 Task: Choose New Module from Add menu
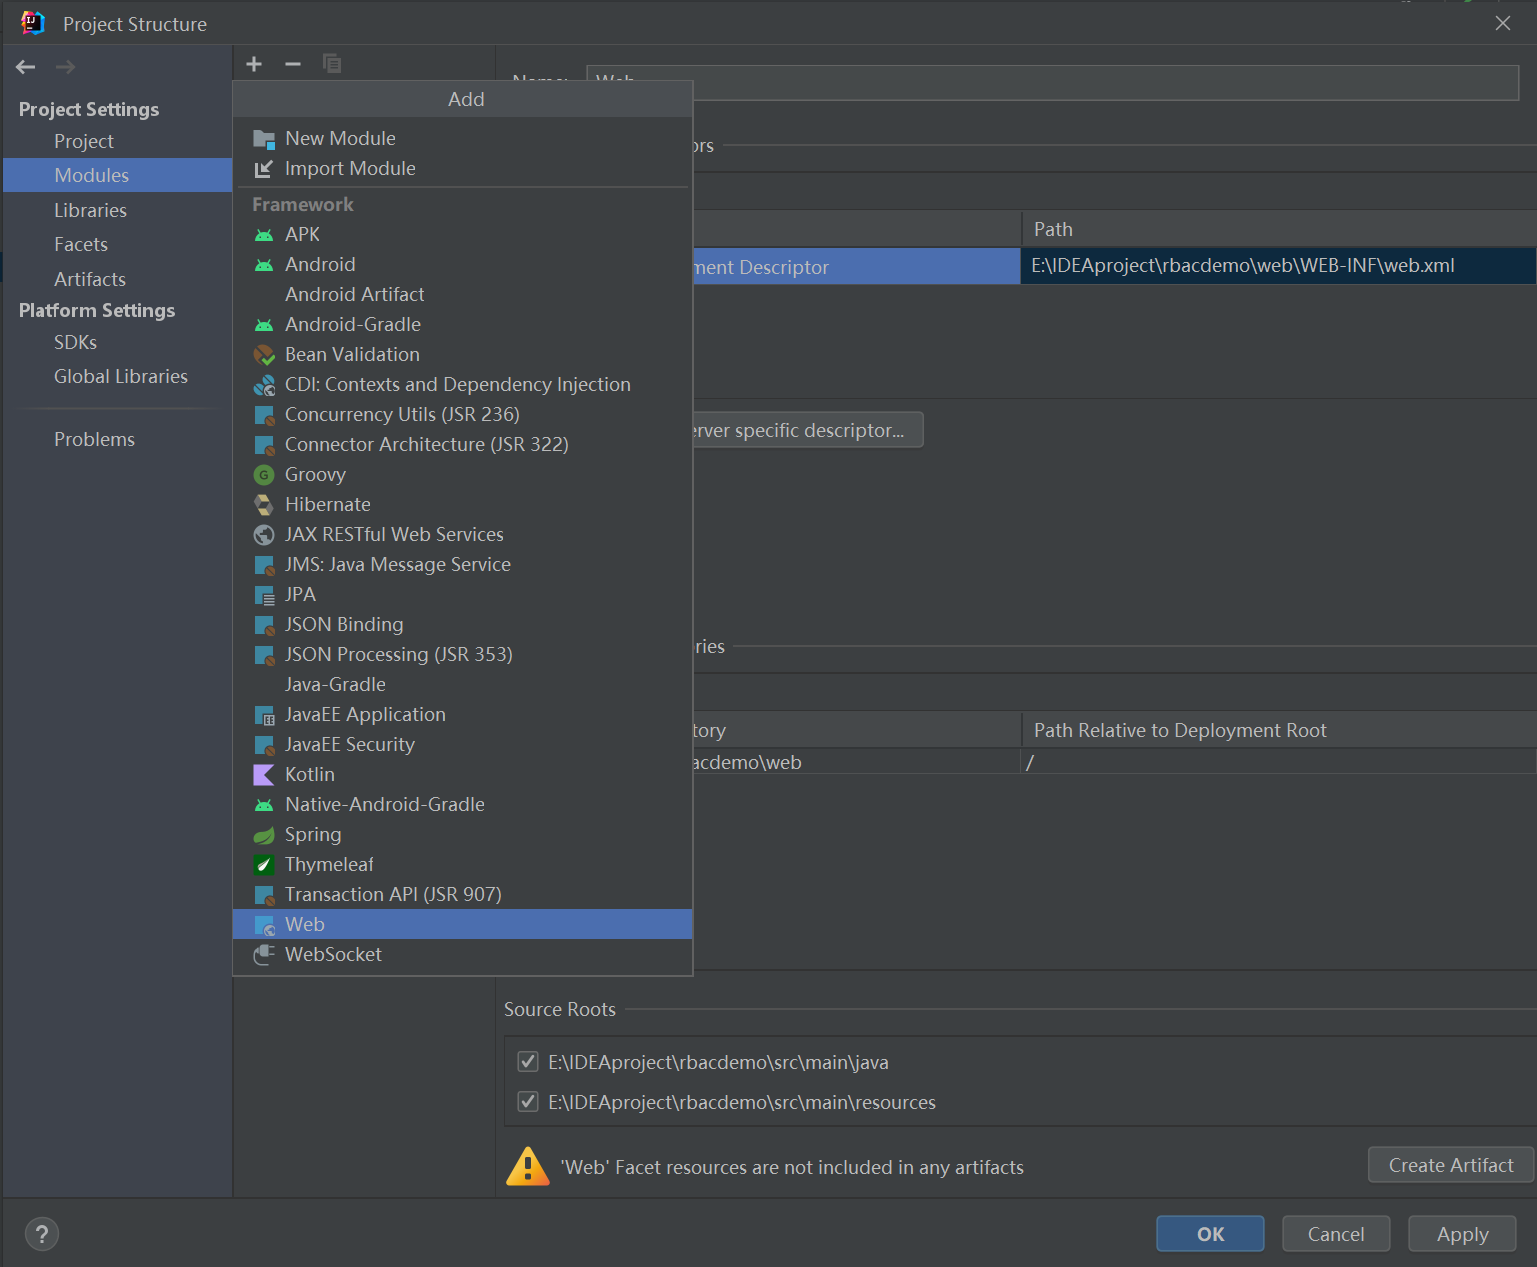coord(463,139)
